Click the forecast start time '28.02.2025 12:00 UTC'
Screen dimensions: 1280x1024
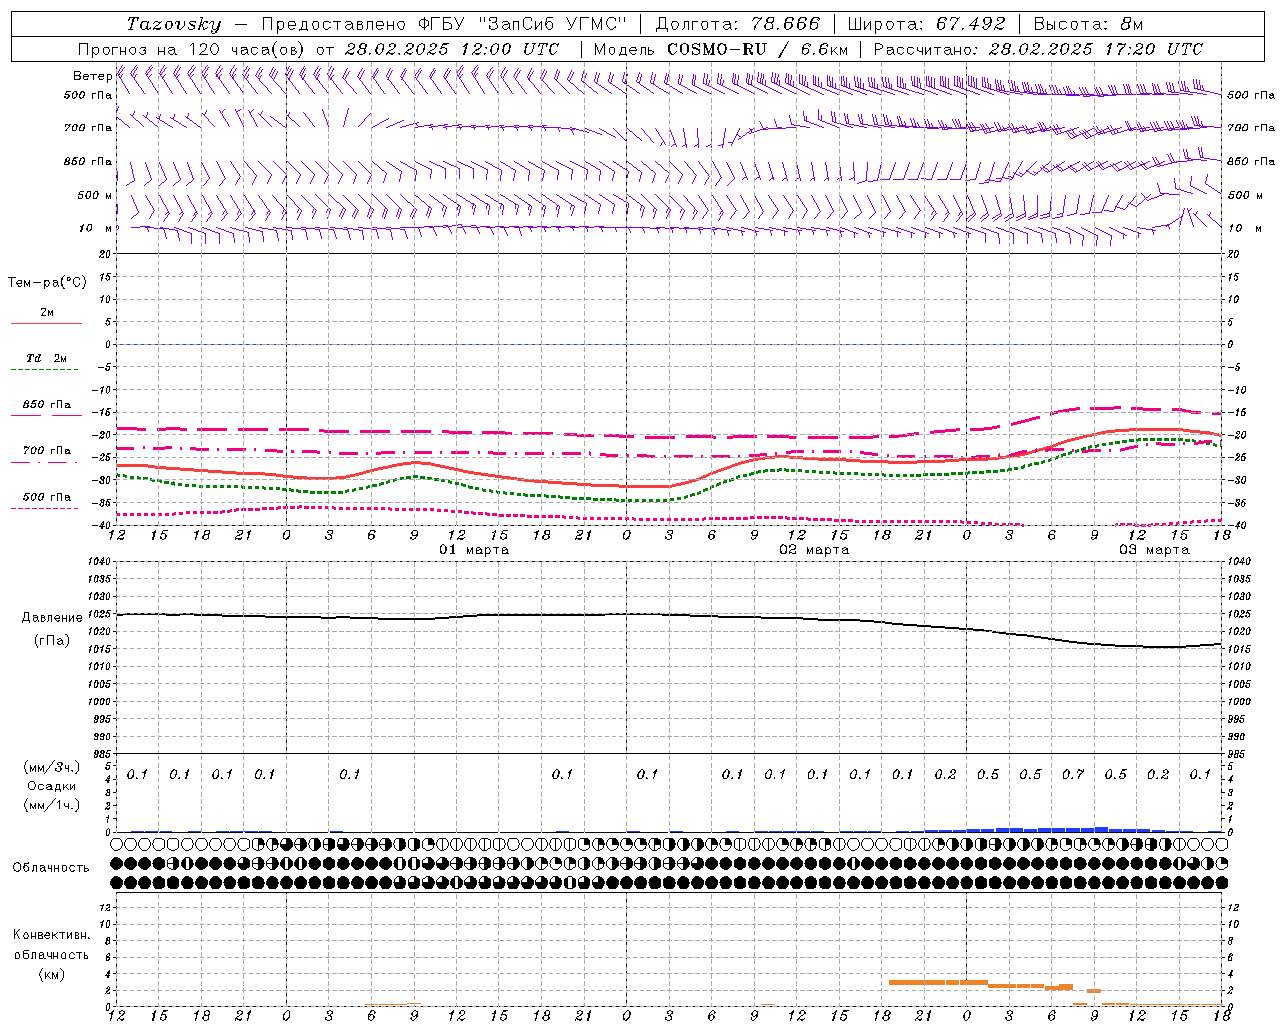[451, 49]
